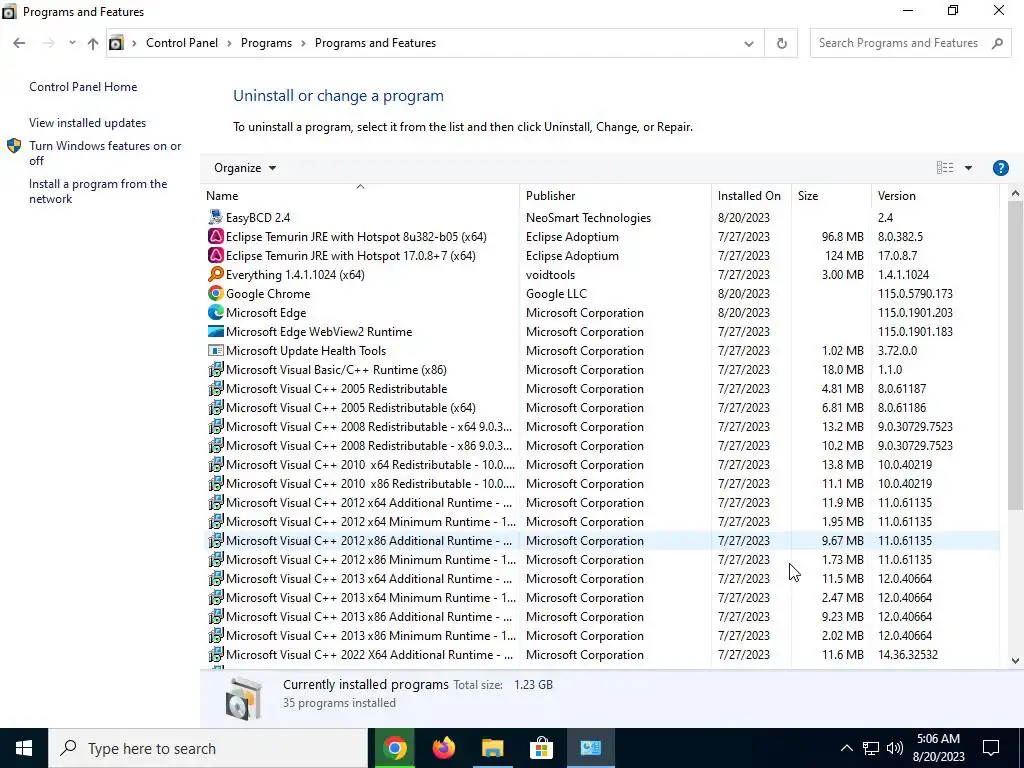Sort by the Size column header
The height and width of the screenshot is (768, 1024).
pyautogui.click(x=830, y=195)
